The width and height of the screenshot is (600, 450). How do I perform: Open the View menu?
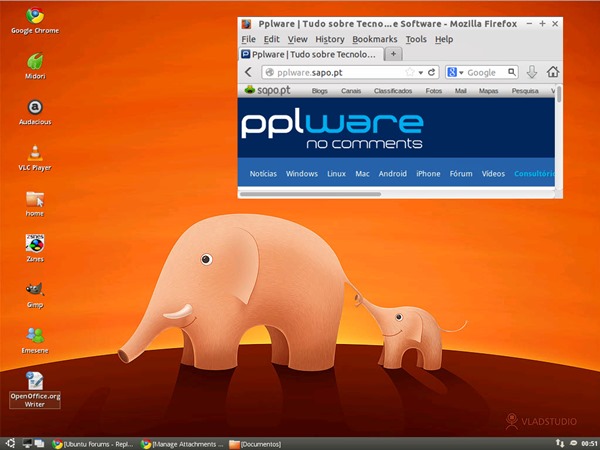tap(297, 39)
